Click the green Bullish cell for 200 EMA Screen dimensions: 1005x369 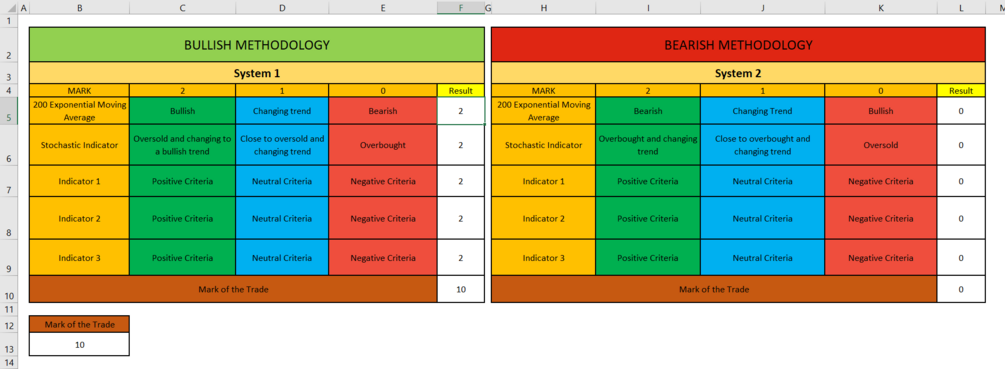coord(183,111)
